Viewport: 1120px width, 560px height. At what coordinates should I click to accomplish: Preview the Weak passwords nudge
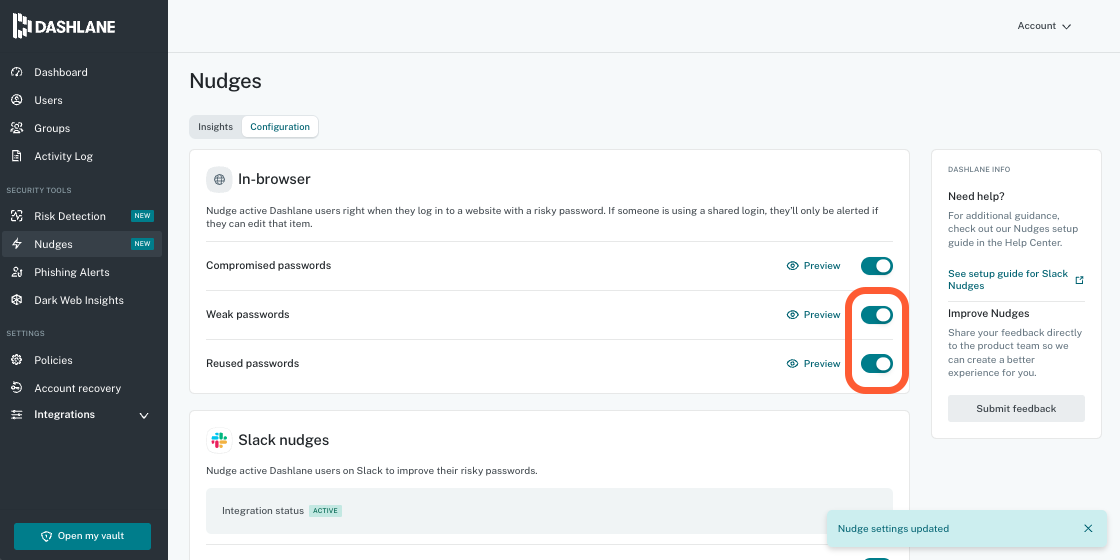pos(813,315)
